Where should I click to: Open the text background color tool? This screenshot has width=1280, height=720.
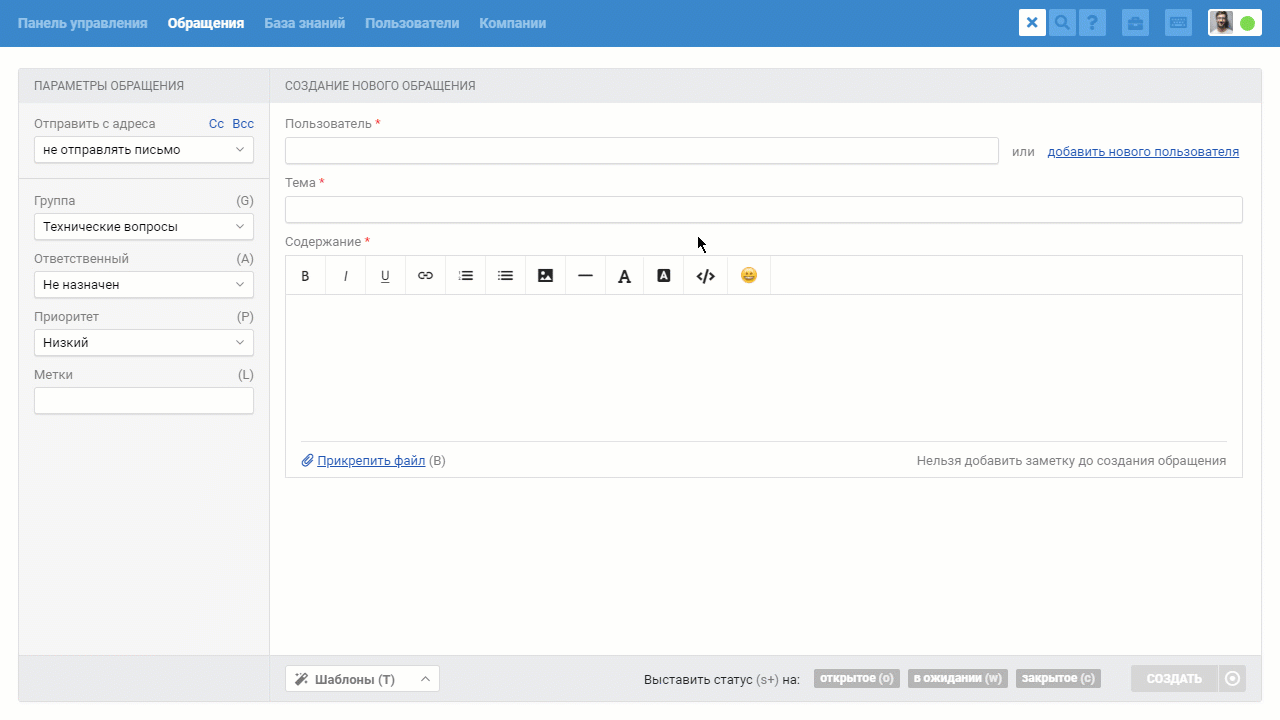tap(663, 276)
